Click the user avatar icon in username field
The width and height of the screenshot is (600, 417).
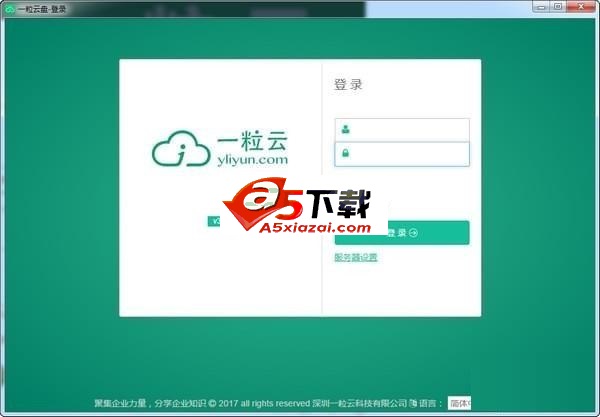click(x=346, y=129)
